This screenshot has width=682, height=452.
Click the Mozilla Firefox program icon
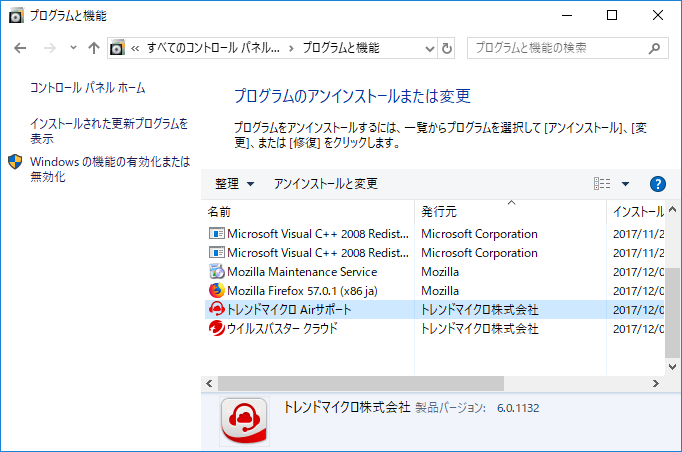point(217,291)
